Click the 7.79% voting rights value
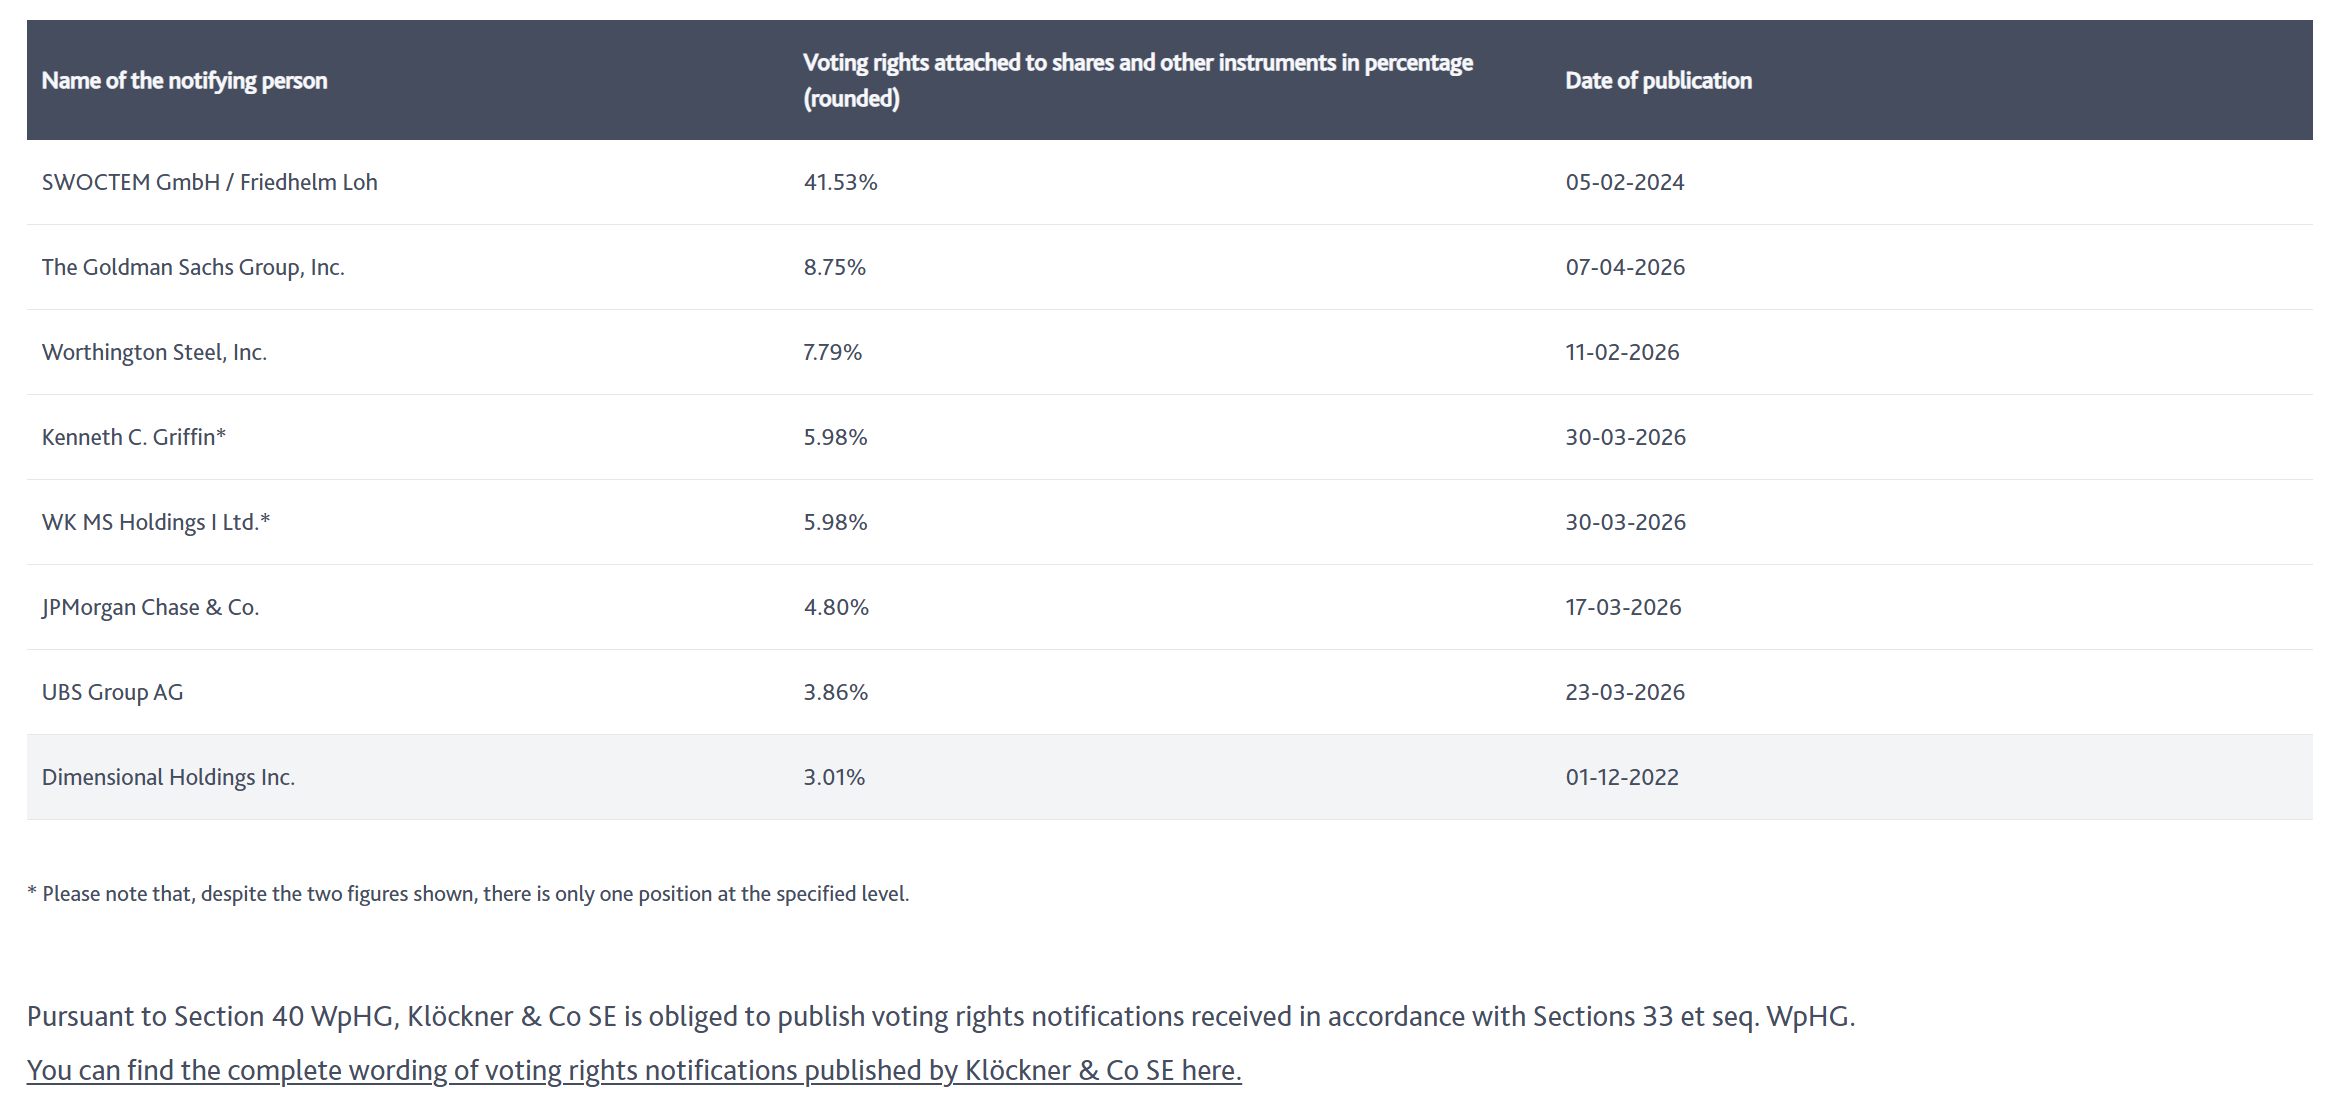Screen dimensions: 2329x1095 click(832, 352)
